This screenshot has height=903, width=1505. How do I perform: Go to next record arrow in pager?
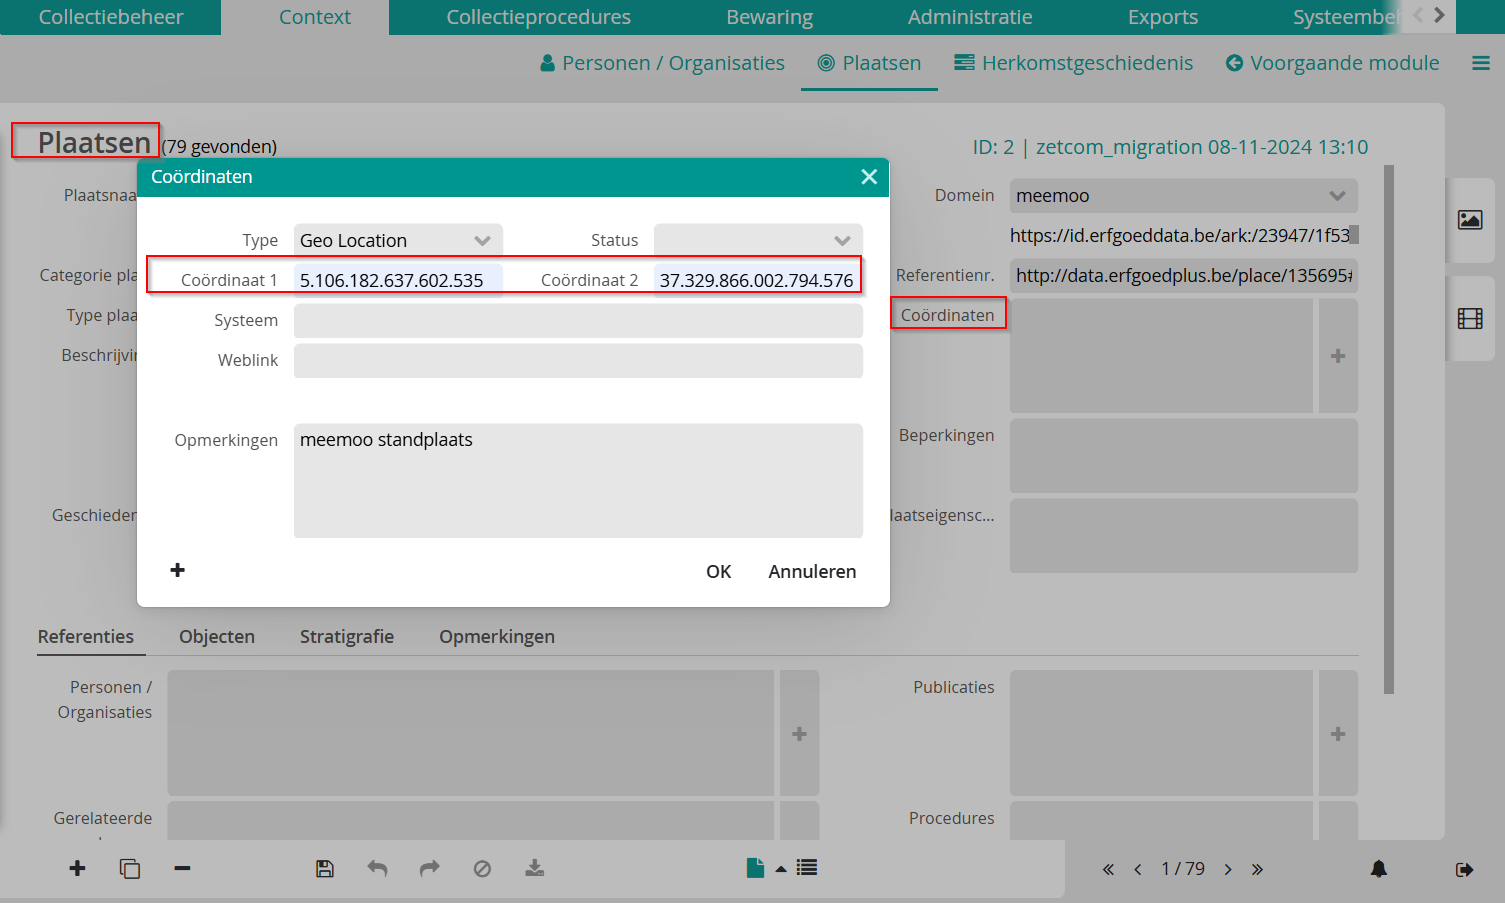pyautogui.click(x=1228, y=870)
